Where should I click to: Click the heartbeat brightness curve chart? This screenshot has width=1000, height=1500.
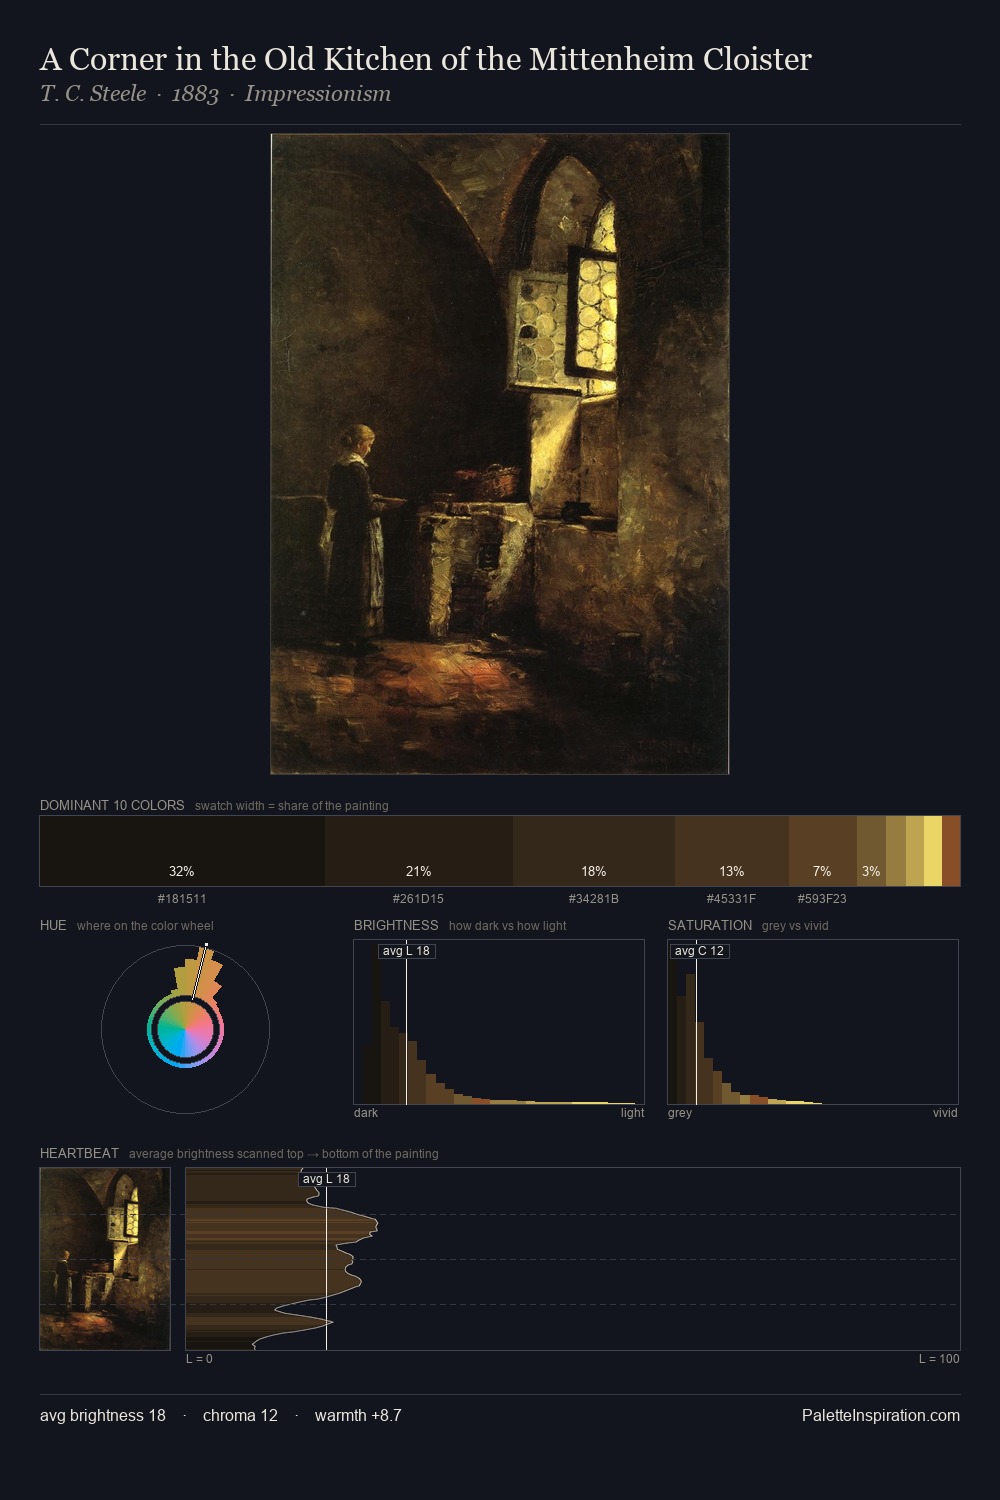[x=573, y=1259]
